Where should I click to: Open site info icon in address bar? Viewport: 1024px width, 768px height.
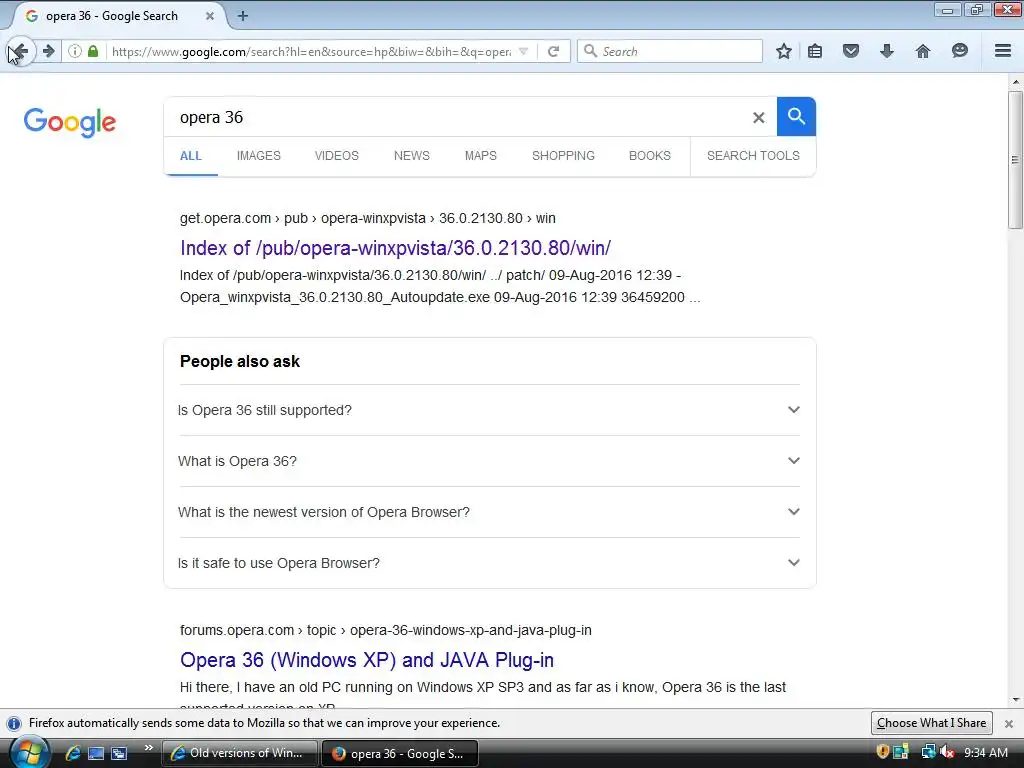point(75,51)
